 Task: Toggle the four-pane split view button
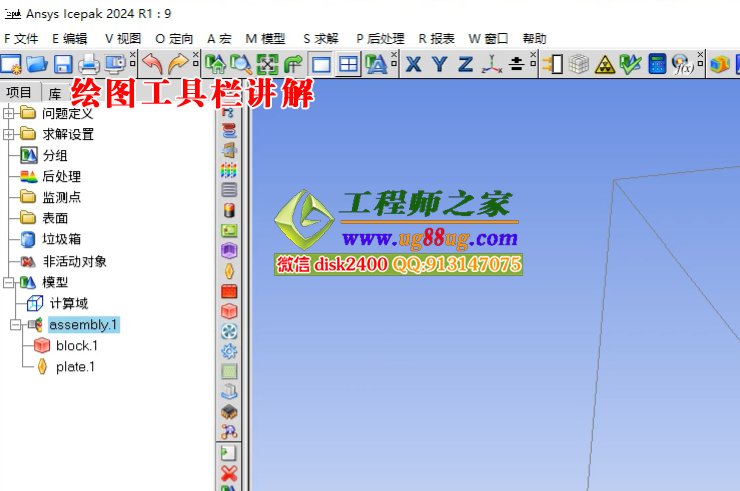point(348,65)
